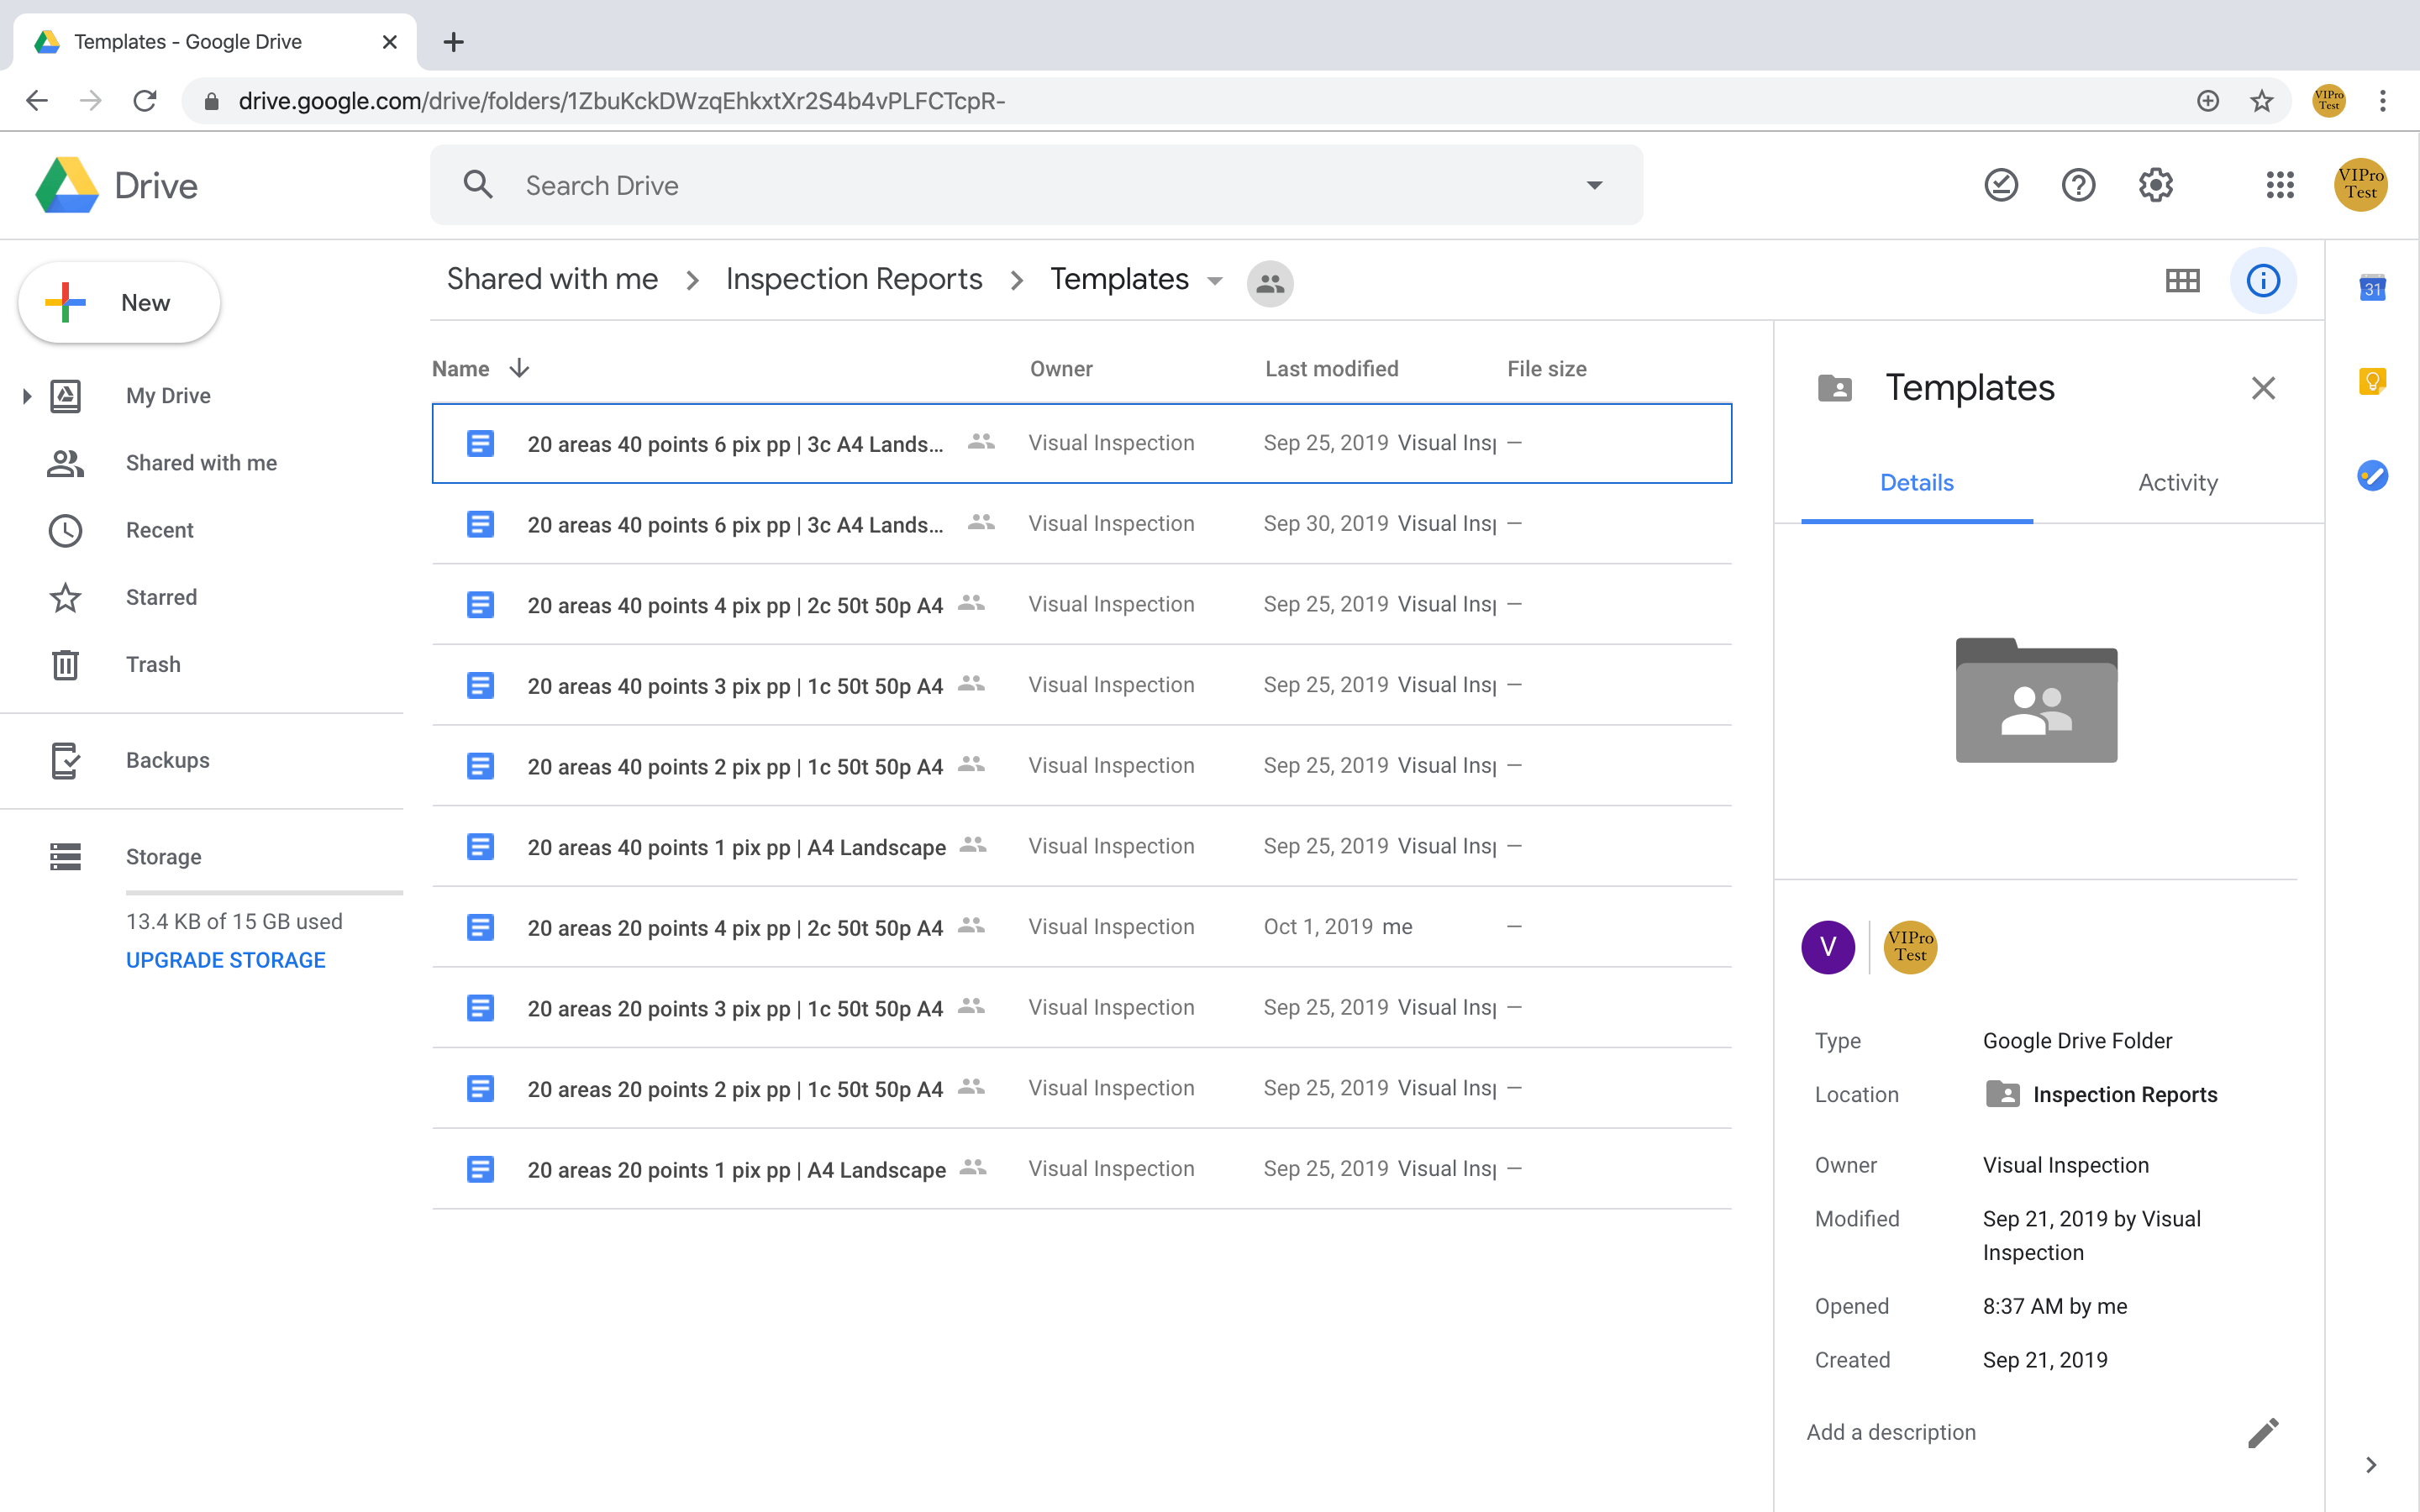
Task: Open Google Tasks side panel icon
Action: pyautogui.click(x=2372, y=475)
